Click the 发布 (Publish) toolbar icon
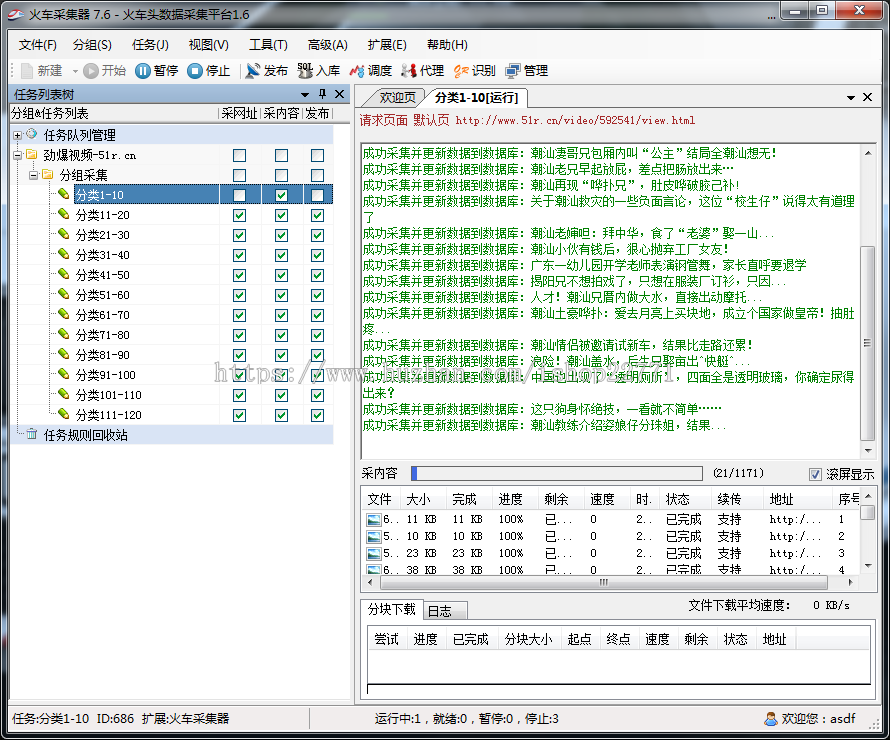This screenshot has height=740, width=890. coord(253,71)
